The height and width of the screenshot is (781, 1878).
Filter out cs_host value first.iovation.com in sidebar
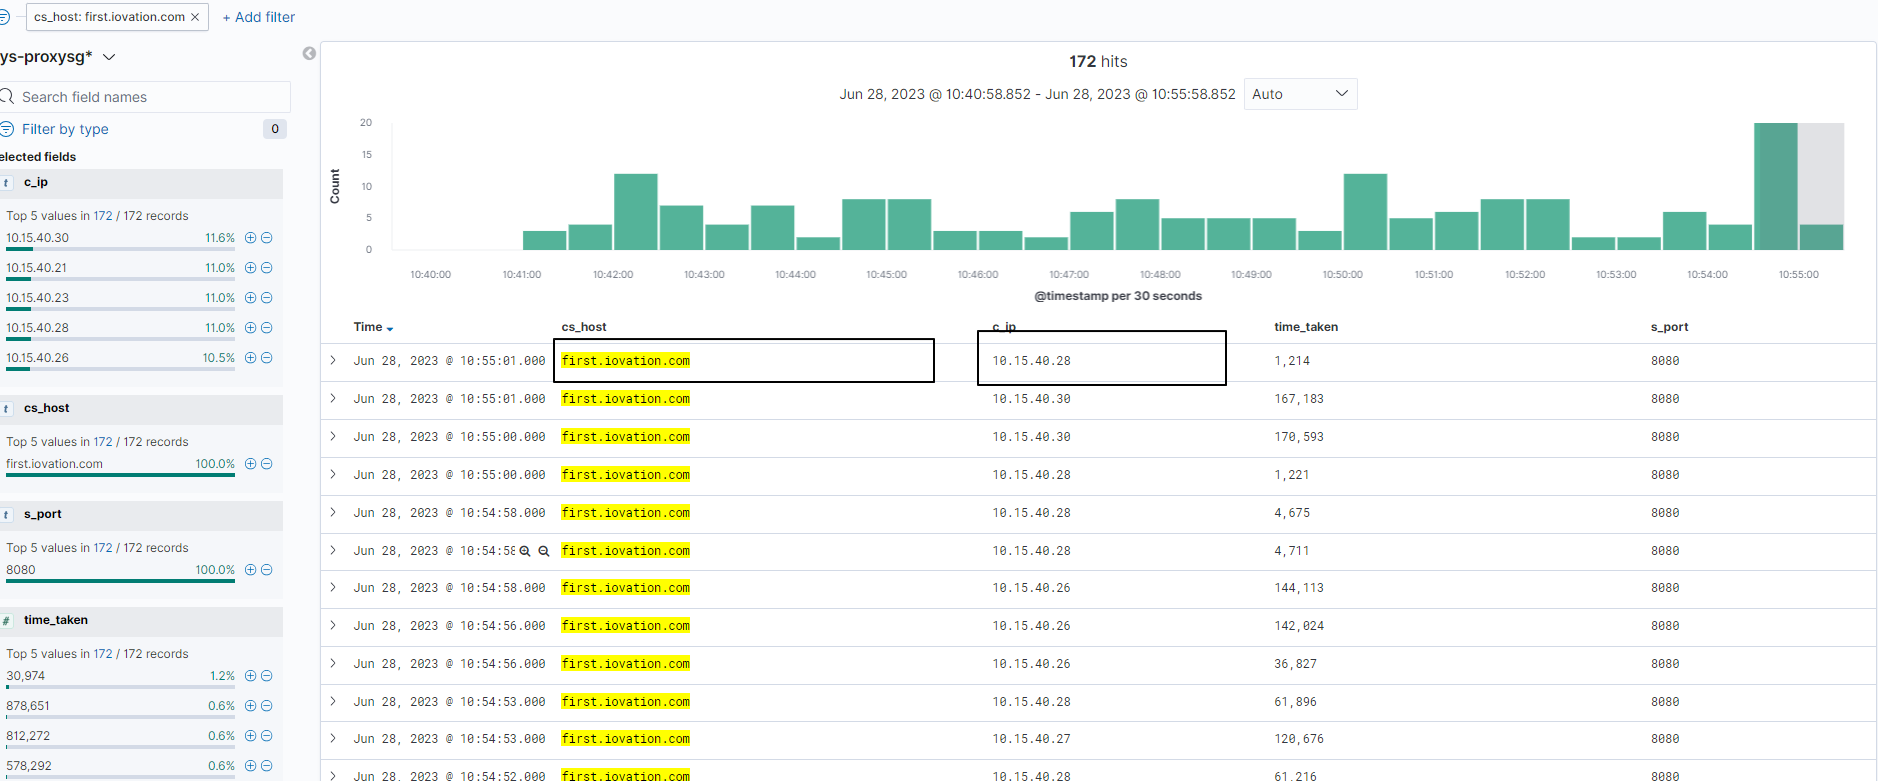tap(267, 464)
